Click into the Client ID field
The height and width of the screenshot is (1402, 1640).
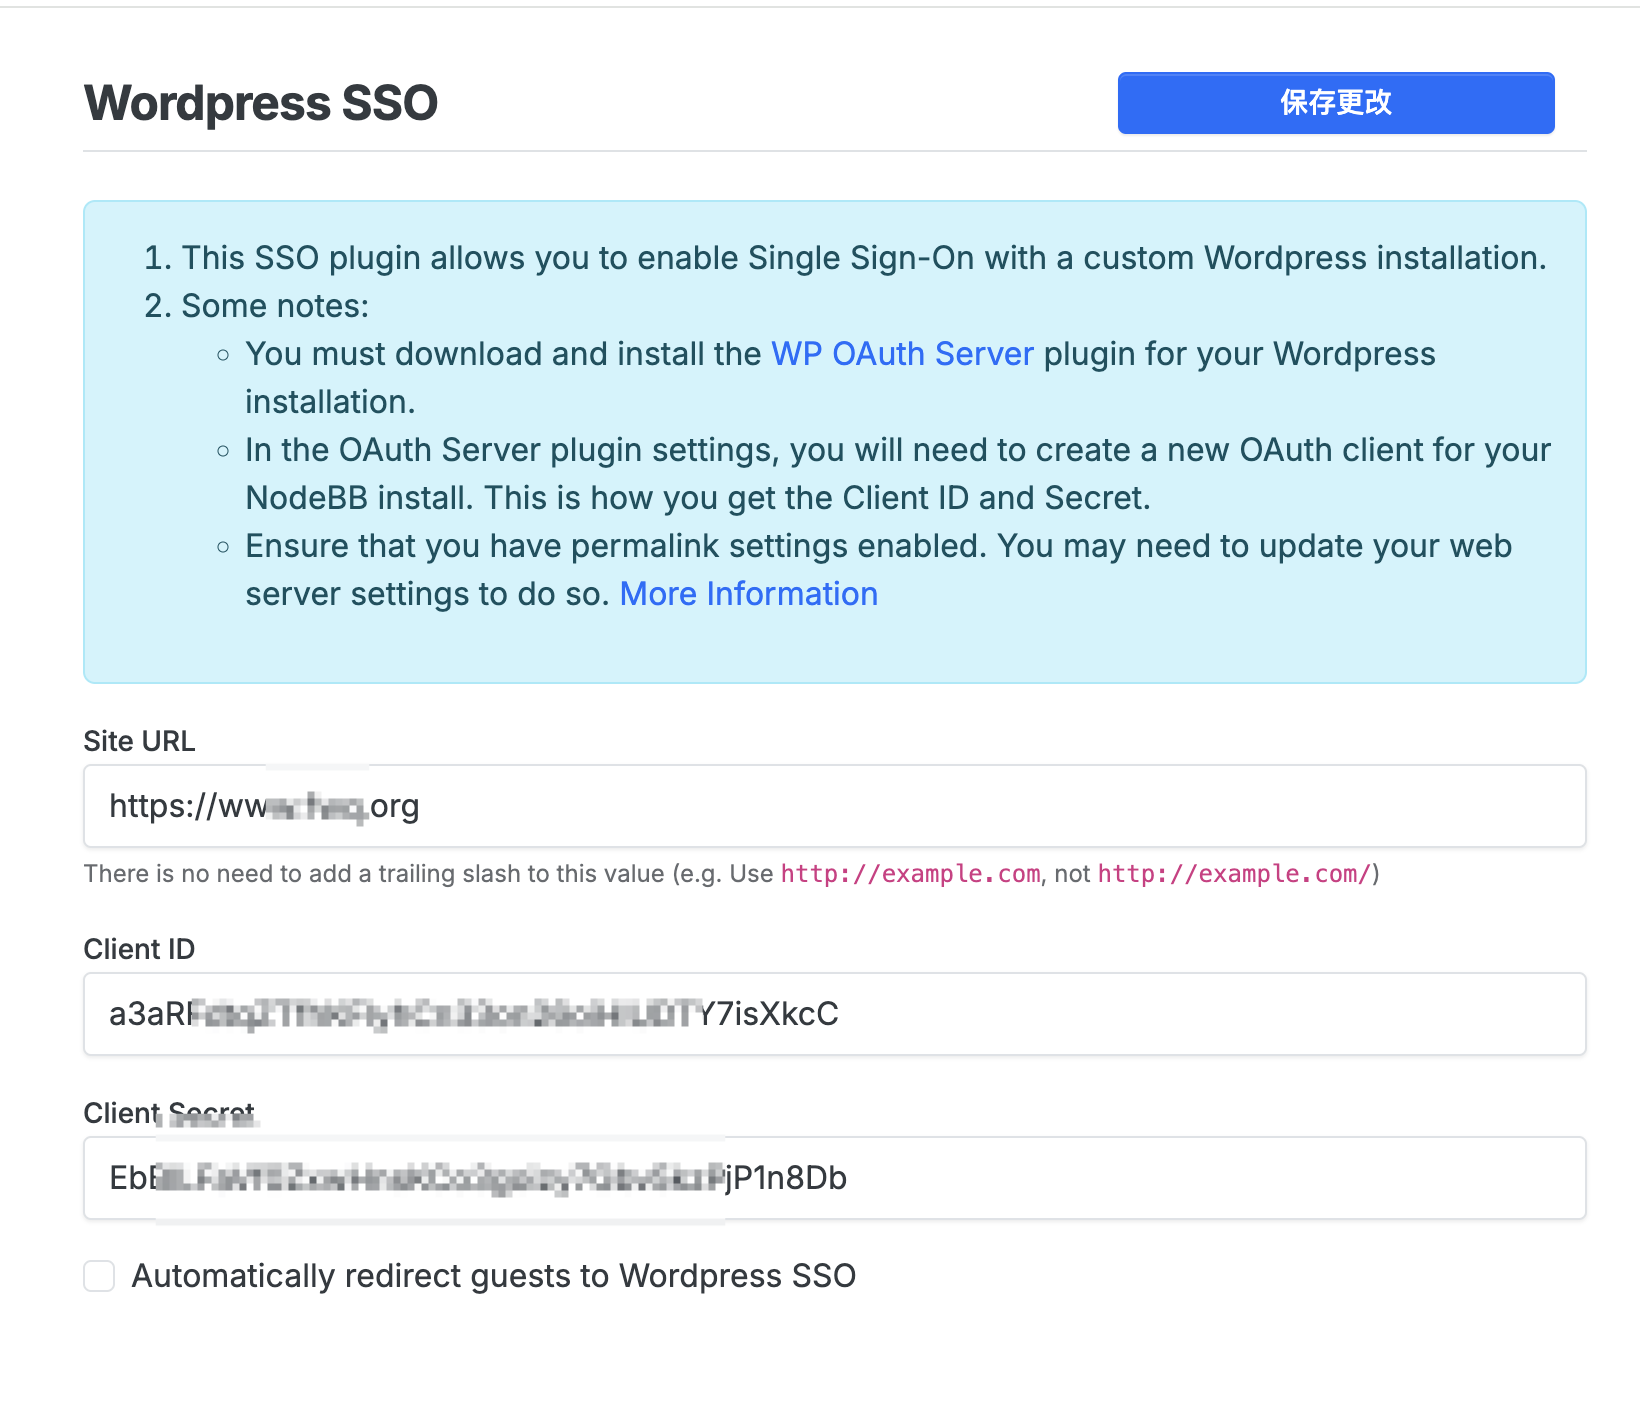(1100, 1014)
